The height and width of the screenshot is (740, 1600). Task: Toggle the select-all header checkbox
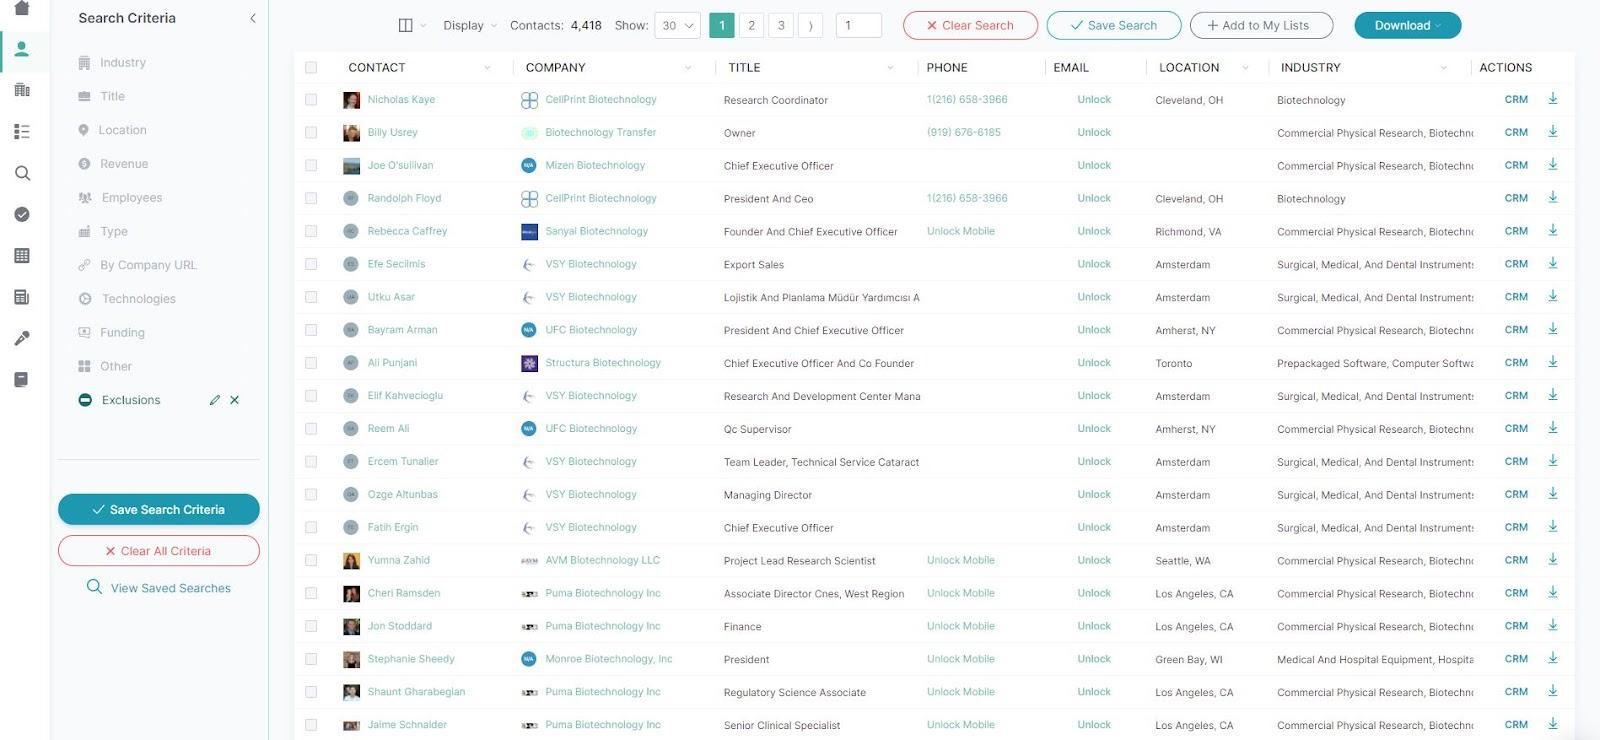point(311,67)
